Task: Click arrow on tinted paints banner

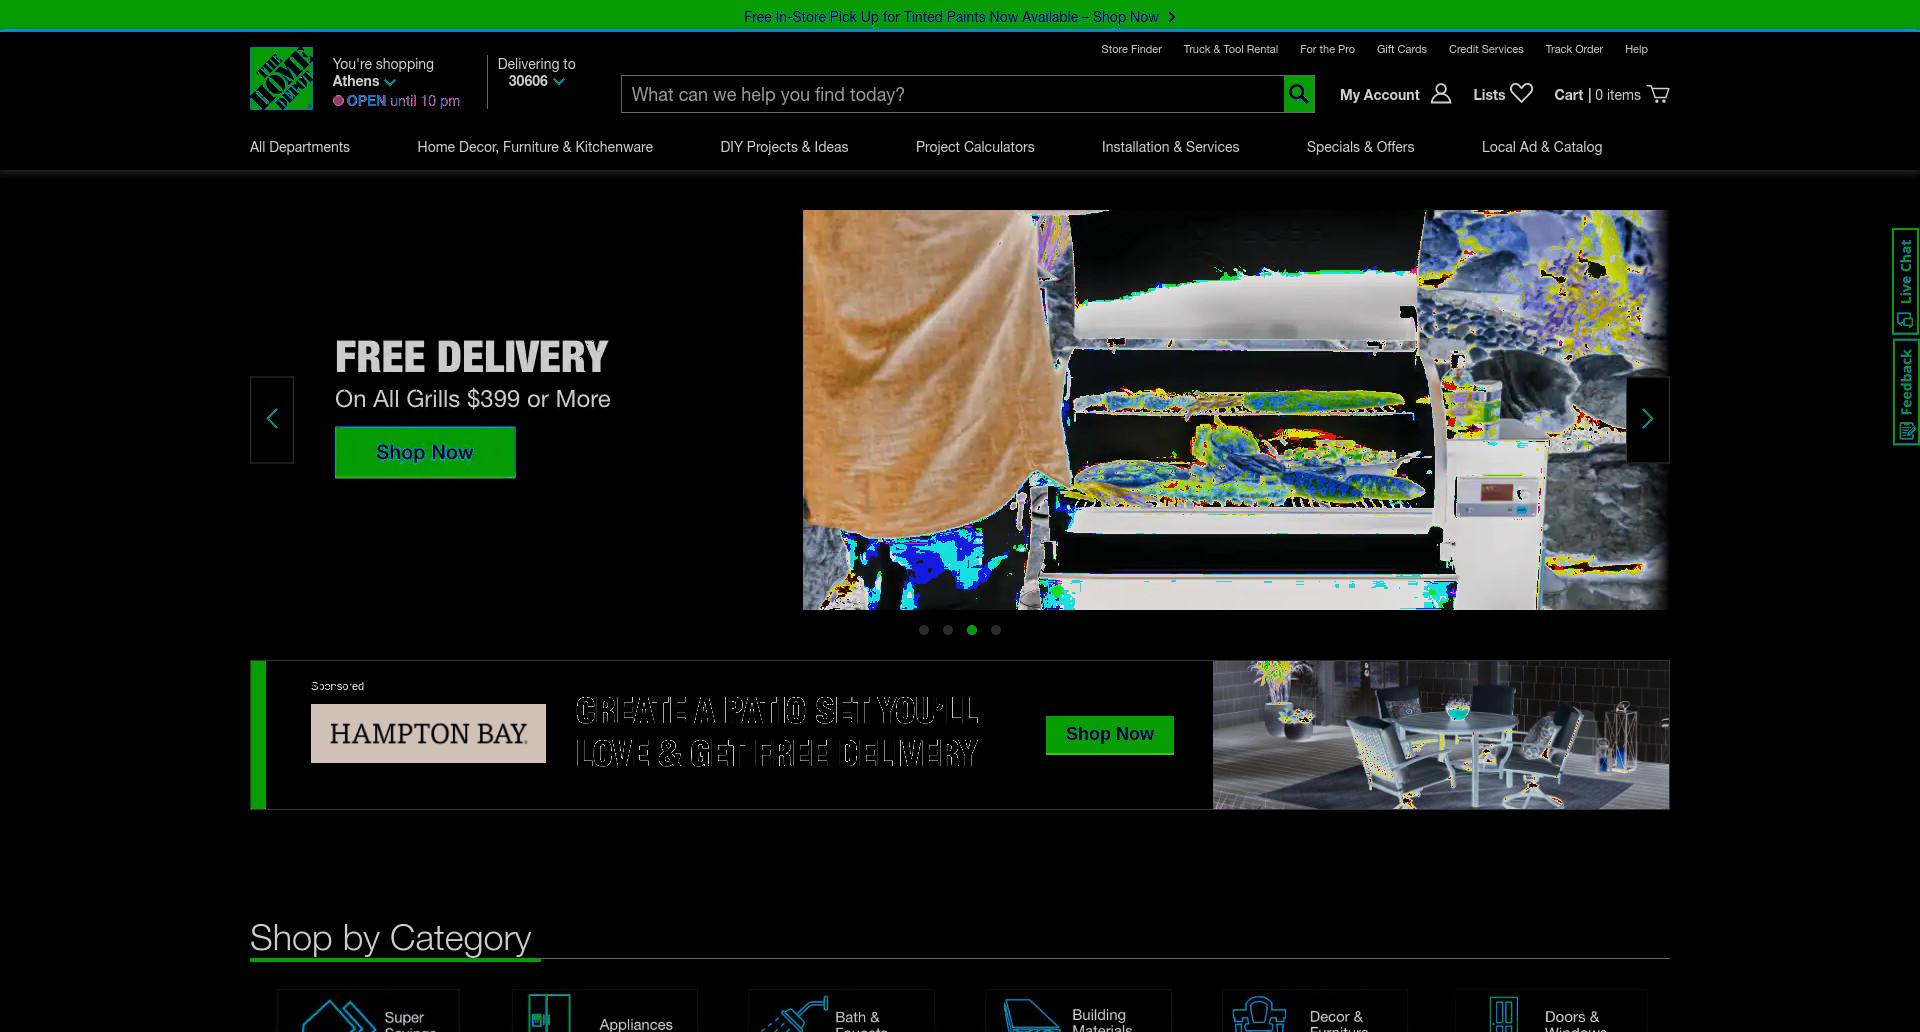Action: (x=1172, y=17)
